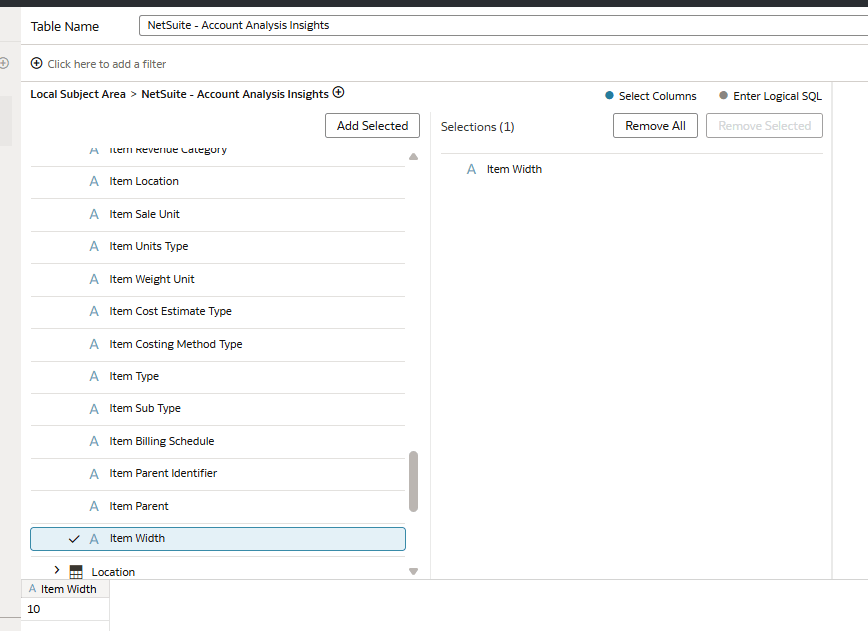This screenshot has width=868, height=631.
Task: Click the add filter plus icon
Action: coord(37,63)
